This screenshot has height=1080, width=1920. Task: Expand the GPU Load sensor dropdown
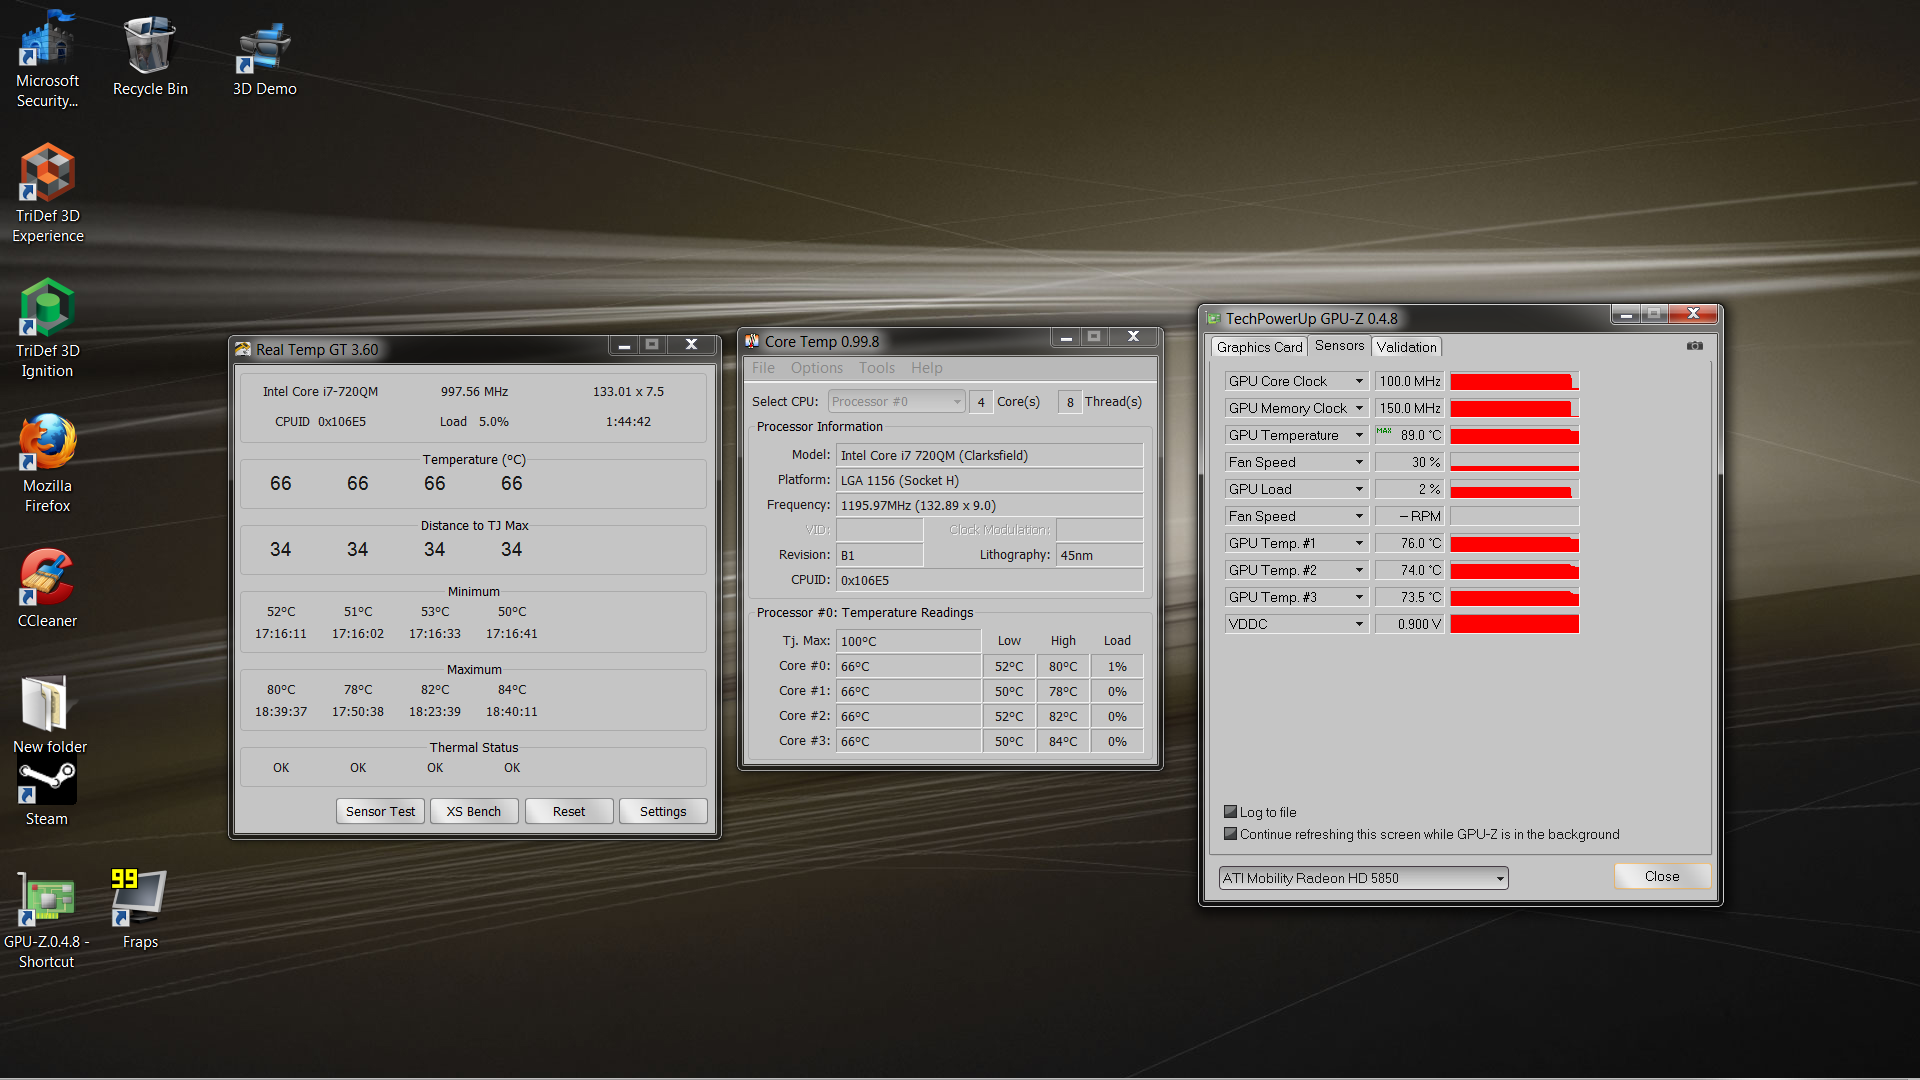coord(1359,489)
